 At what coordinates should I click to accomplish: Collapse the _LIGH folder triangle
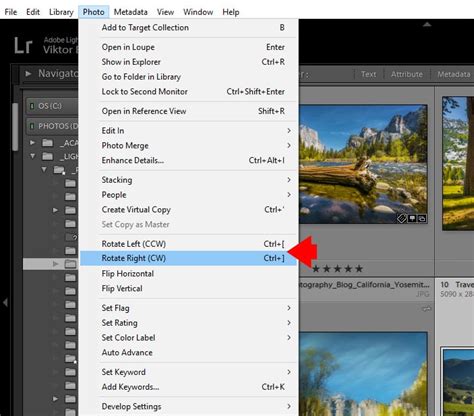[32, 156]
